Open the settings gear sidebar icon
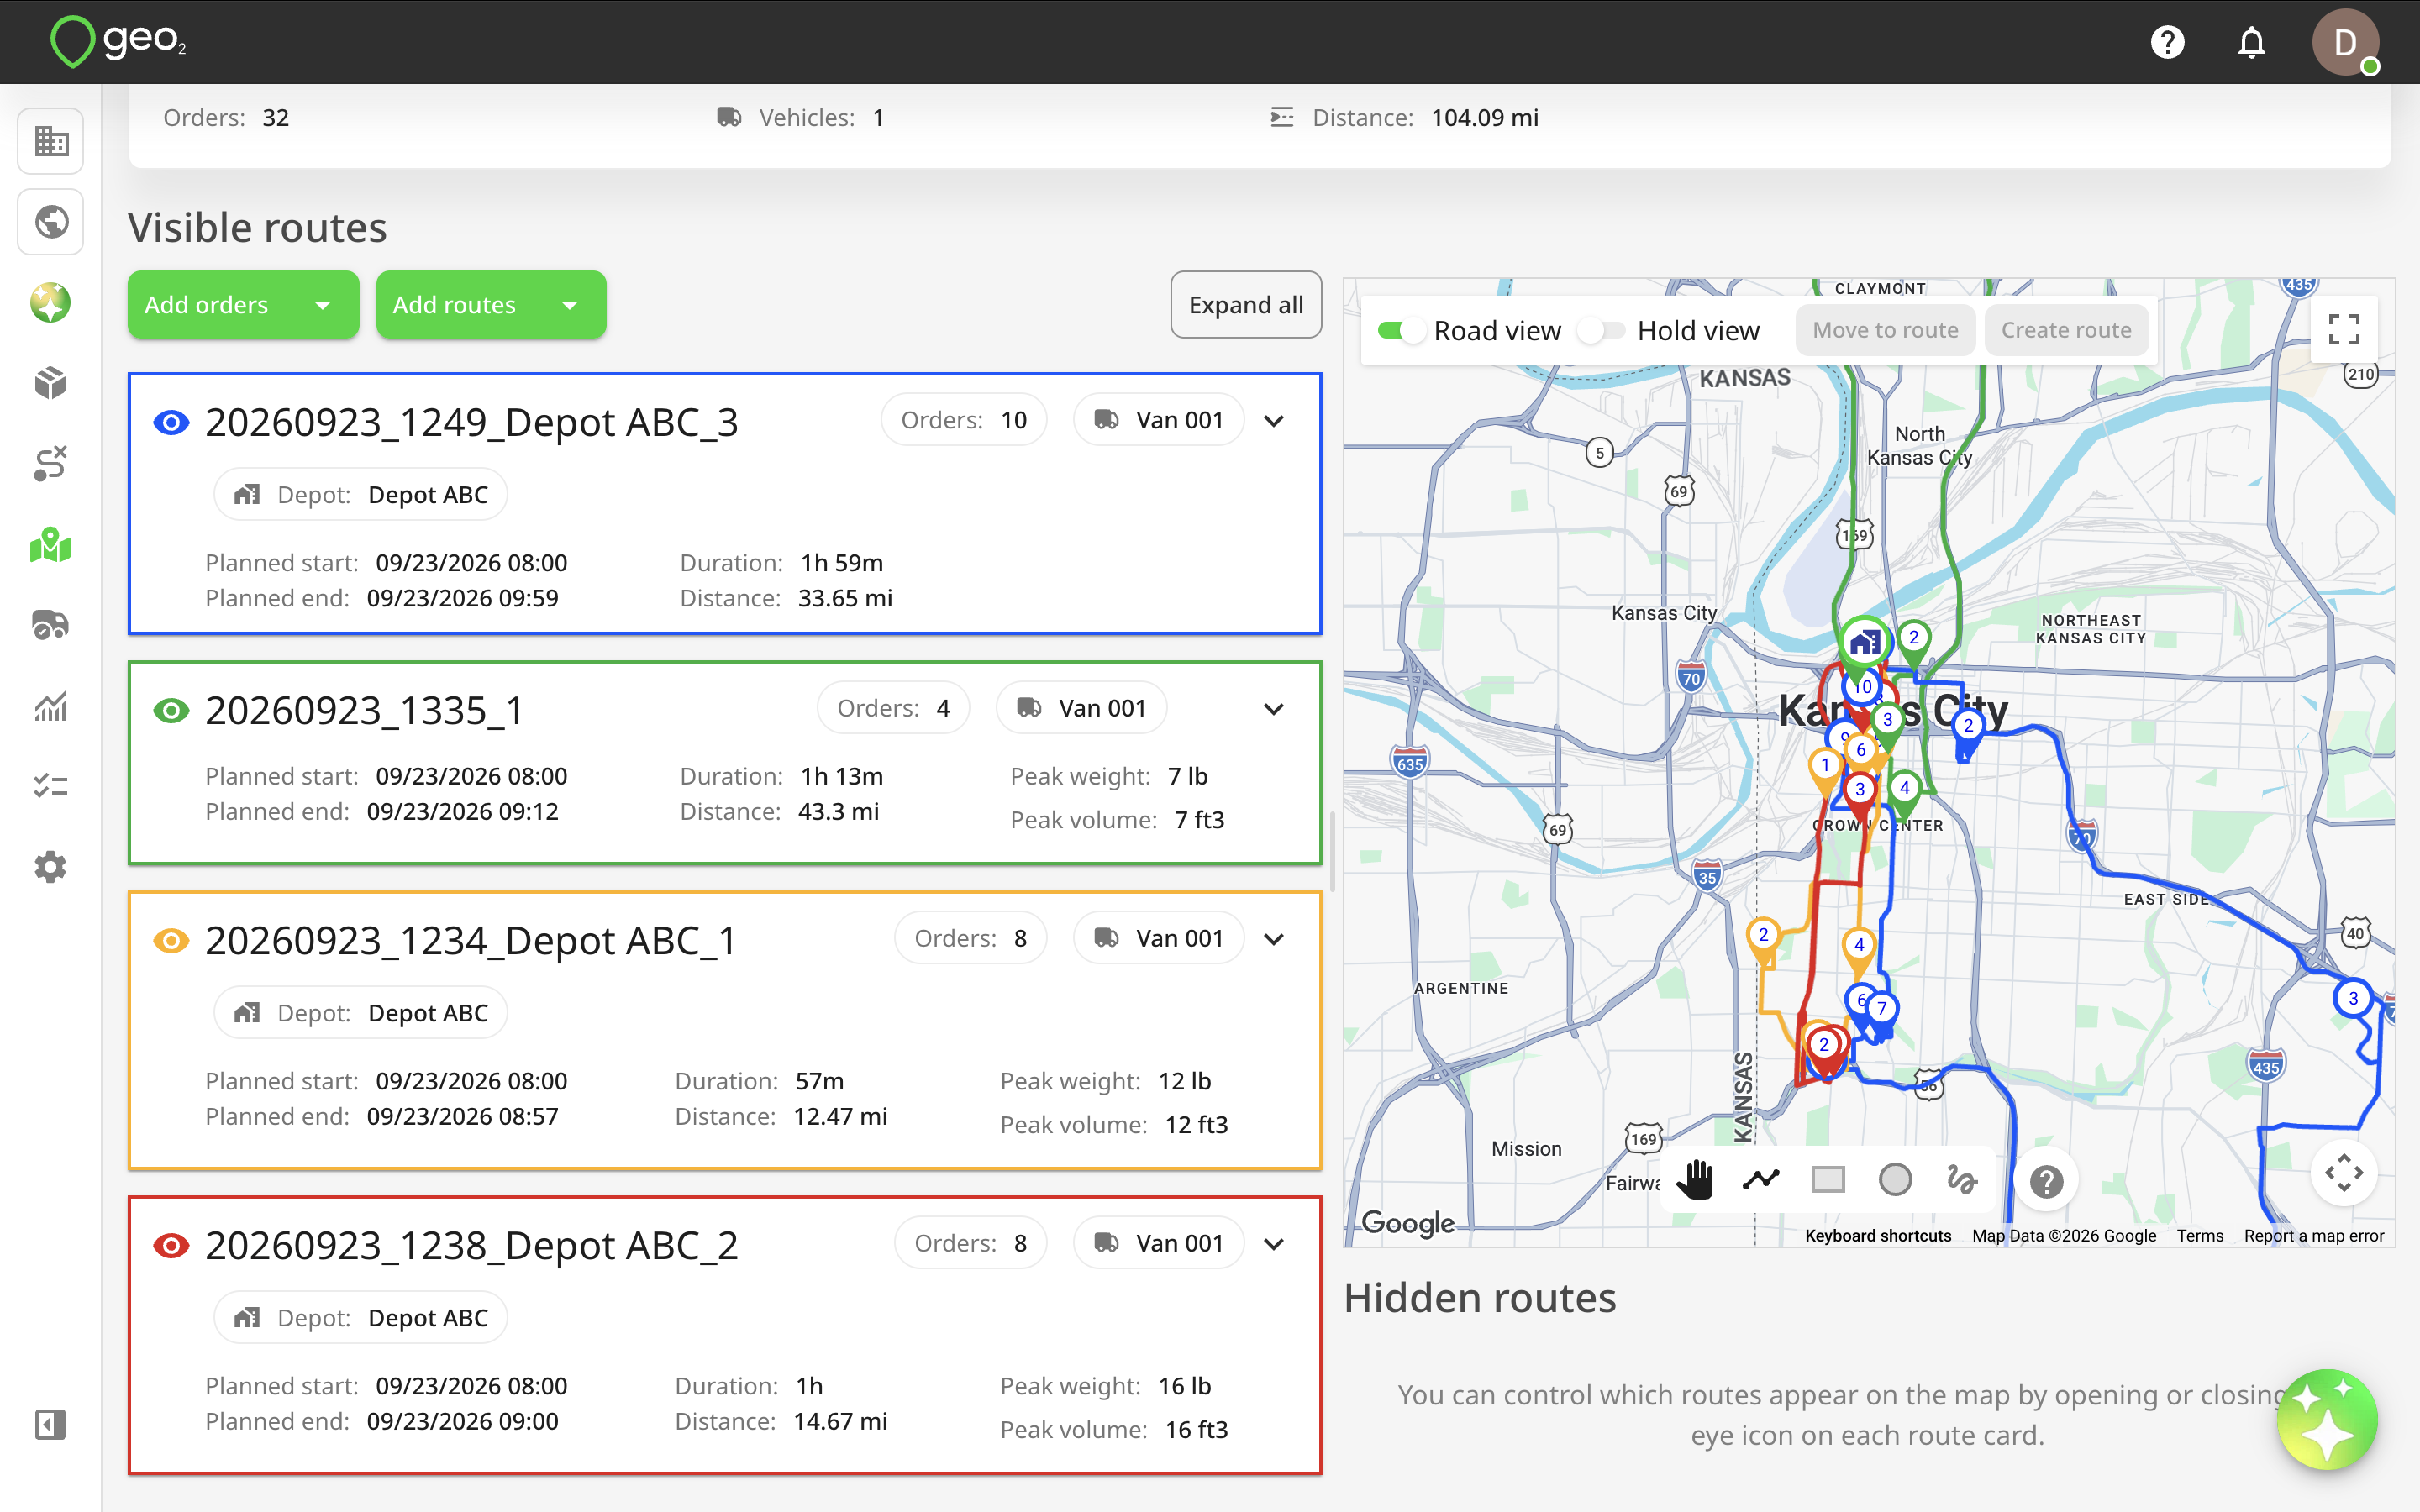 click(51, 867)
